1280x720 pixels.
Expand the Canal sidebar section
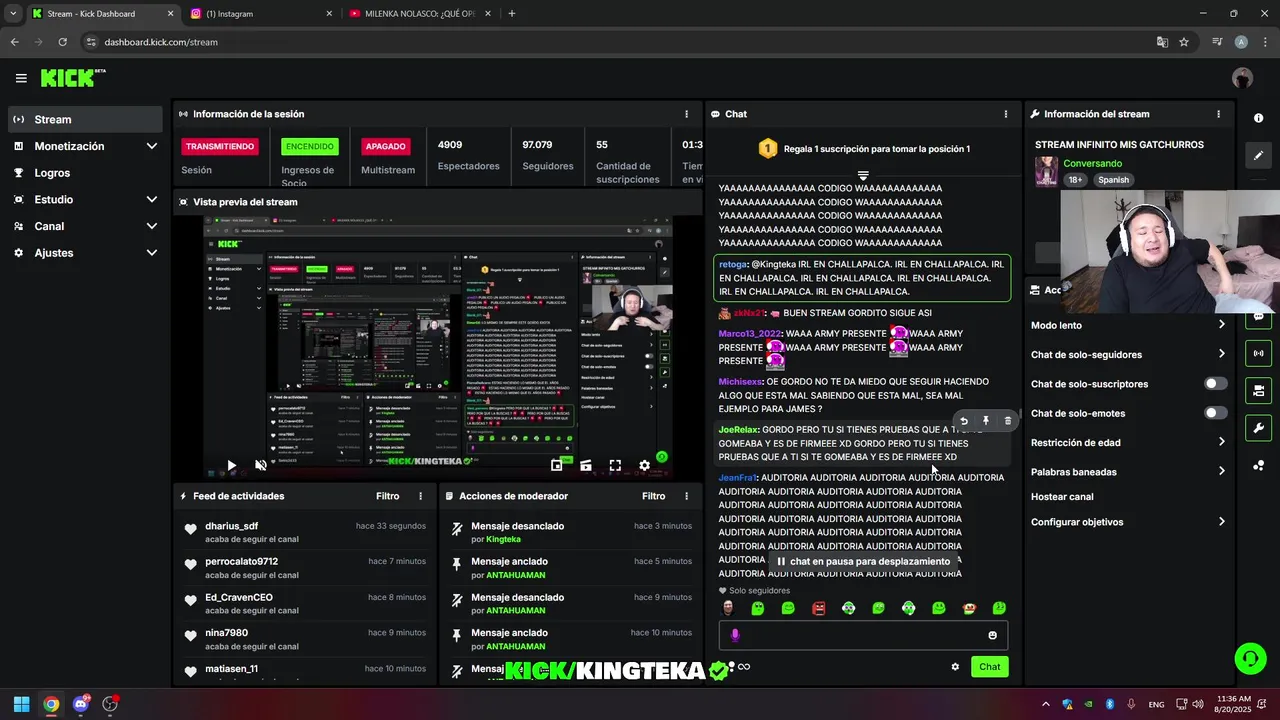coord(85,226)
